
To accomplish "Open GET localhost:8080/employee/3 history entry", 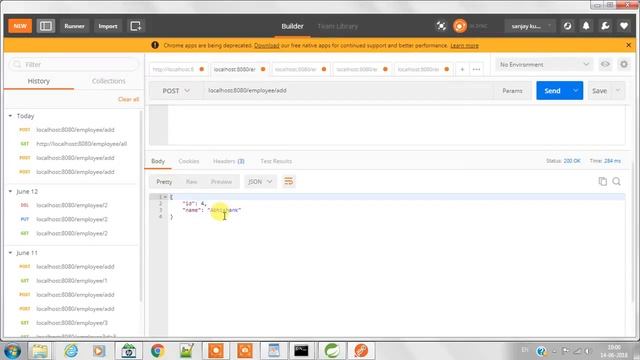I will click(73, 323).
